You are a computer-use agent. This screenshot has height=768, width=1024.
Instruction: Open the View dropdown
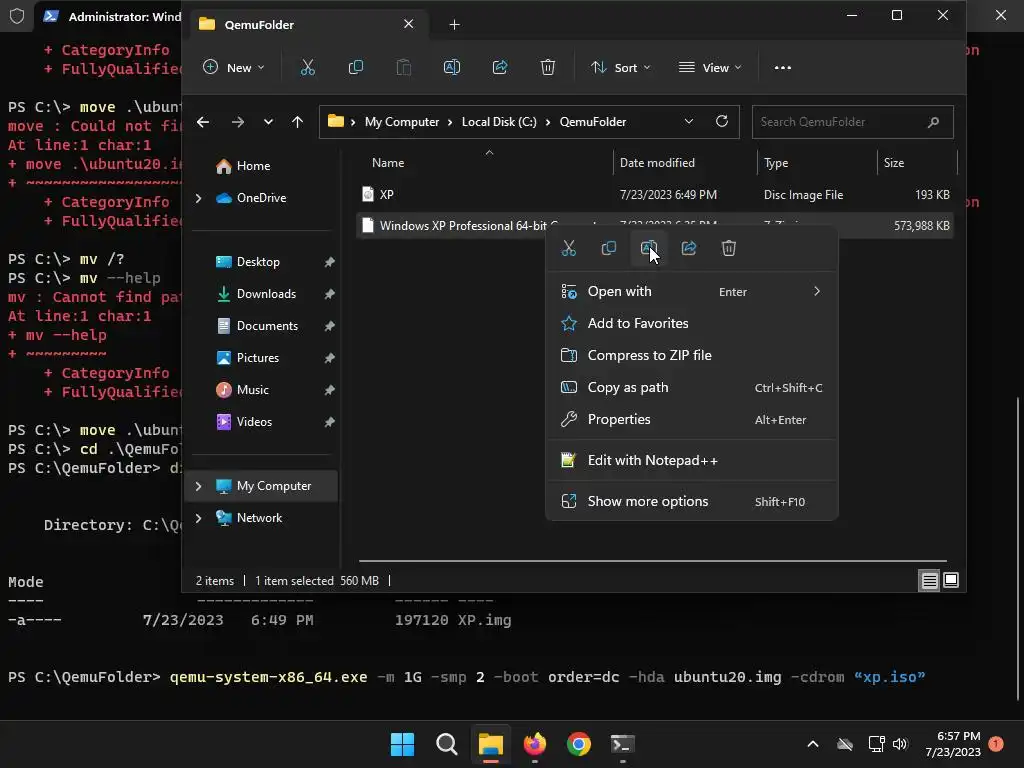tap(711, 67)
